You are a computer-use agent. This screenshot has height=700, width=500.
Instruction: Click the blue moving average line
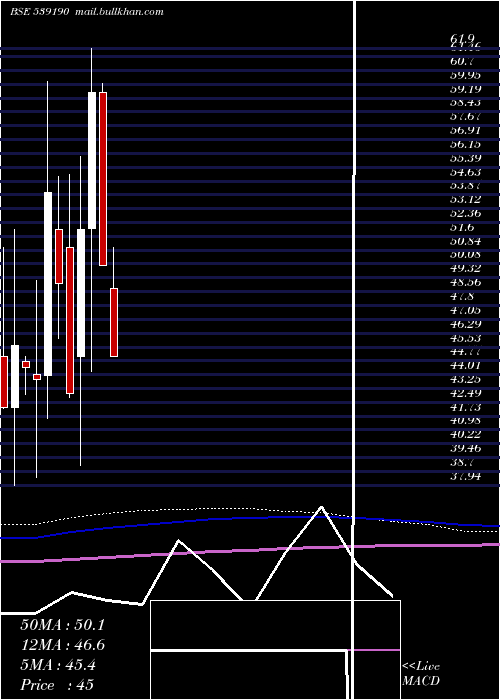(x=250, y=518)
